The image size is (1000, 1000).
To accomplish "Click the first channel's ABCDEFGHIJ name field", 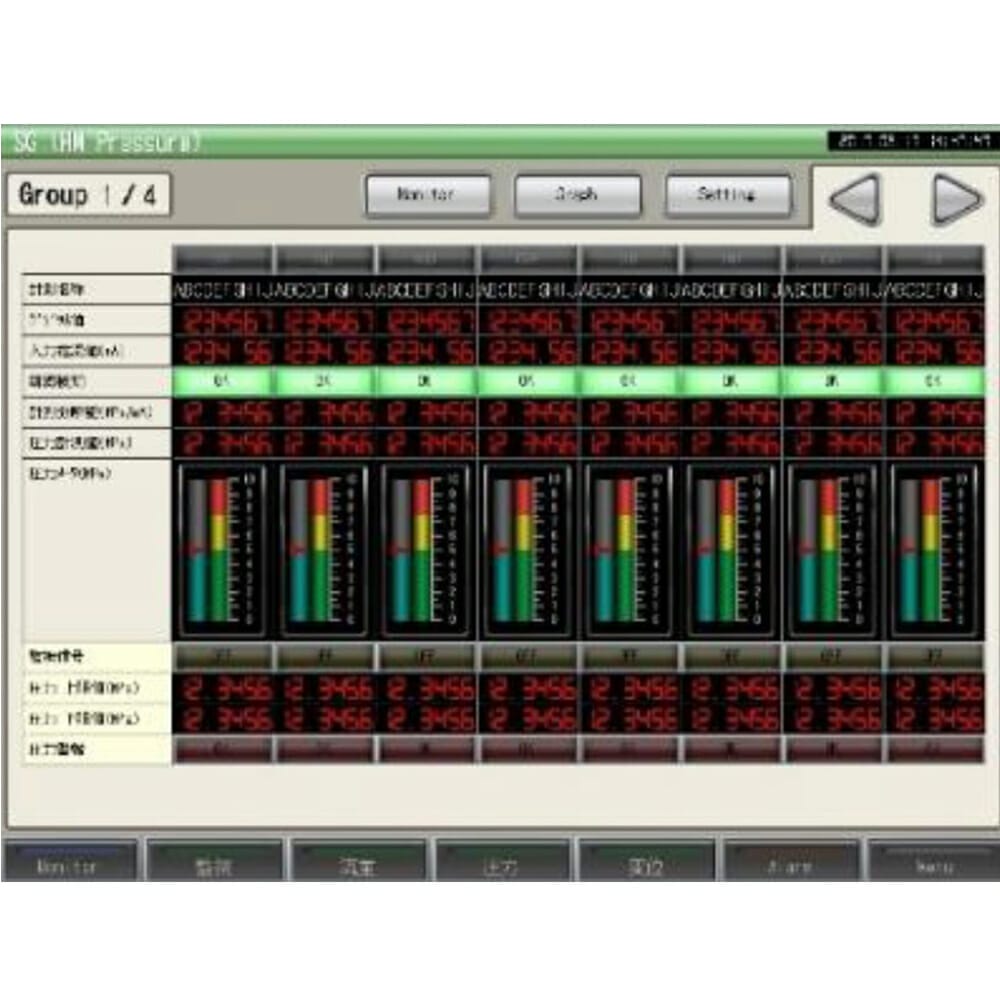I will (222, 291).
